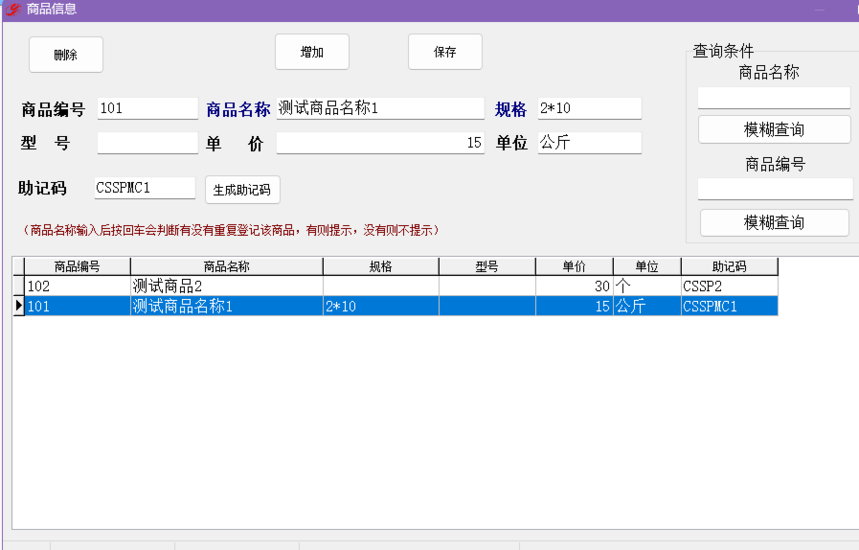Select table cell 102
Screen dimensions: 859x550
(77, 286)
